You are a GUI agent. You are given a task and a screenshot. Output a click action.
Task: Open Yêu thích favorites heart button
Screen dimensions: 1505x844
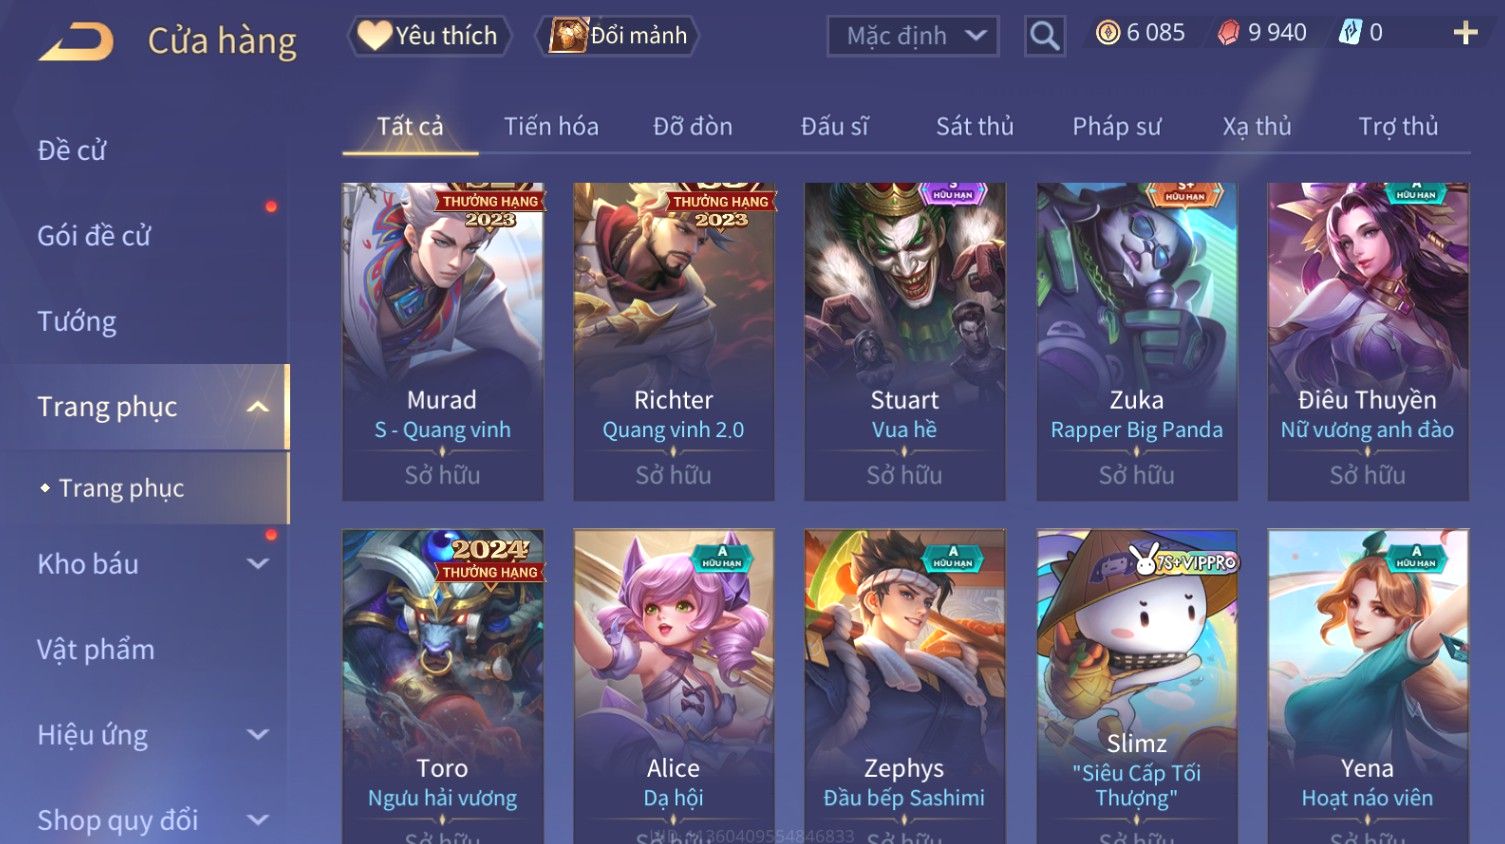pos(429,36)
